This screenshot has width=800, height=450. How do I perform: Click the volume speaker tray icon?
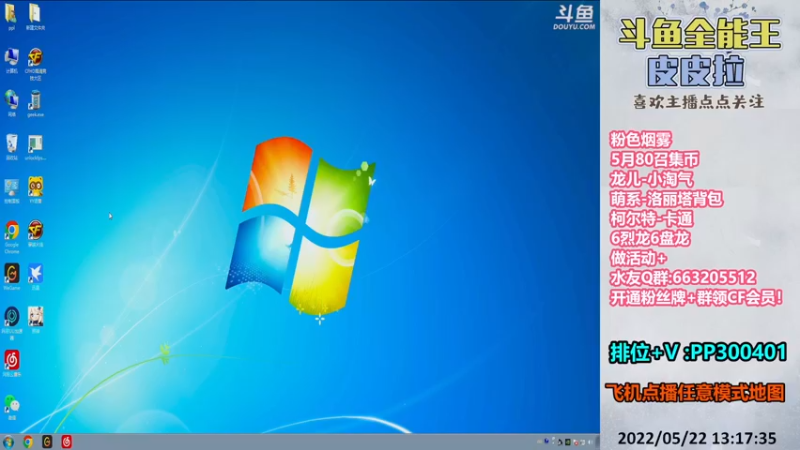point(590,442)
